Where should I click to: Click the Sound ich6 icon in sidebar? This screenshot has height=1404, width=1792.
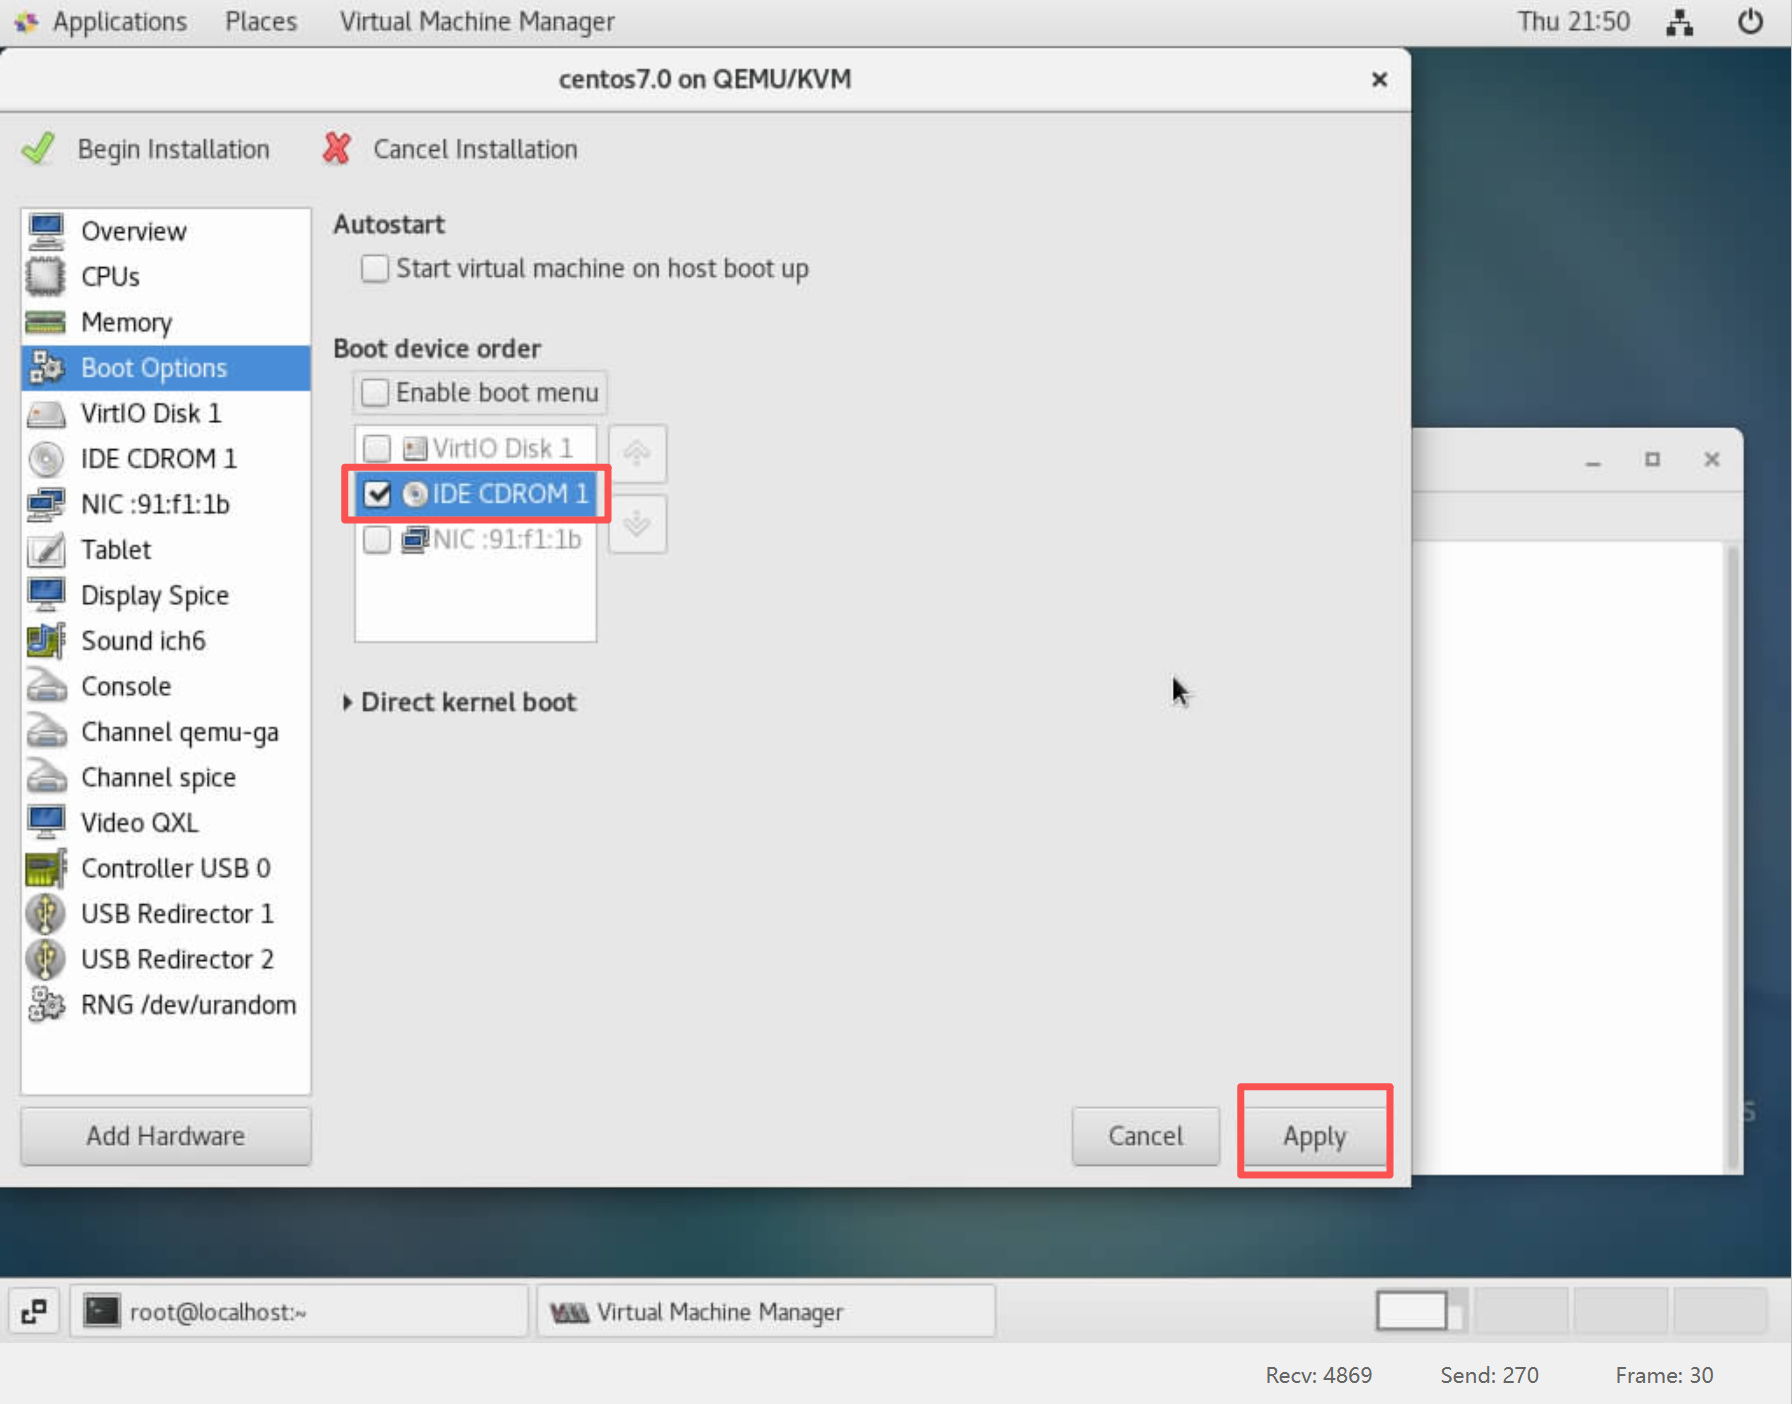tap(45, 641)
